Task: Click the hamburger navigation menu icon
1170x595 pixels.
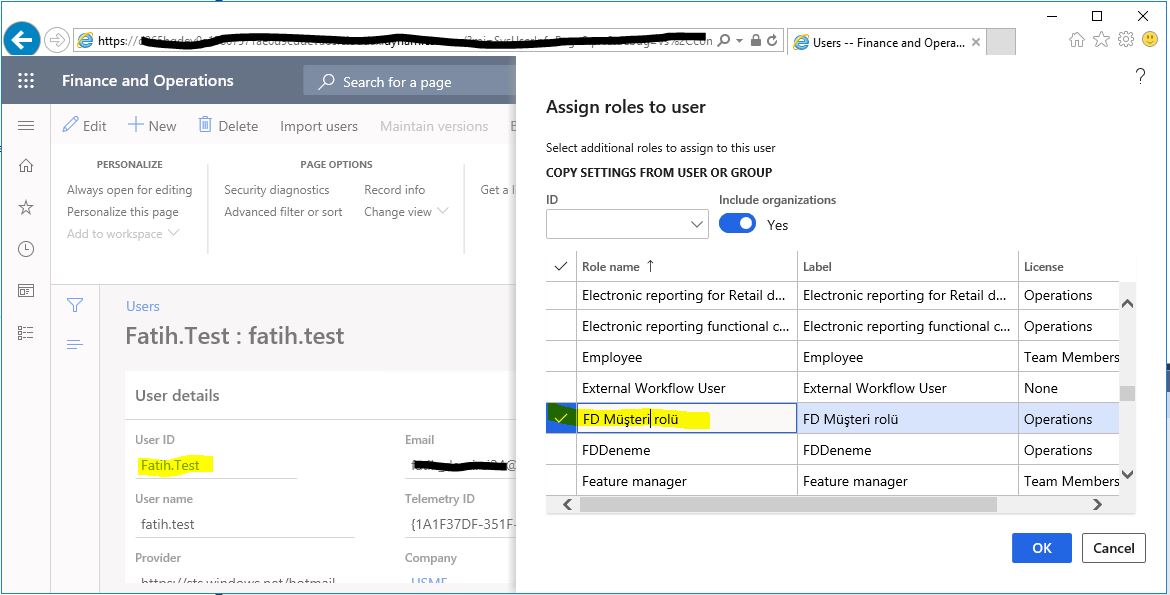Action: point(26,126)
